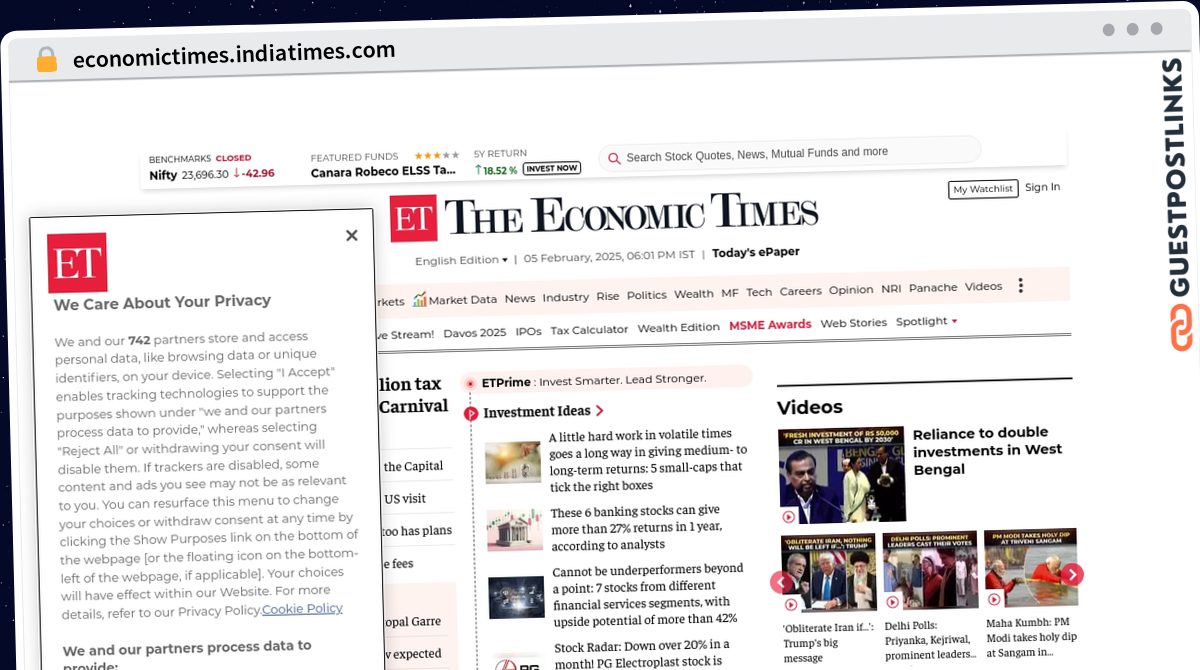Play the Maha Kumbh video

point(993,599)
